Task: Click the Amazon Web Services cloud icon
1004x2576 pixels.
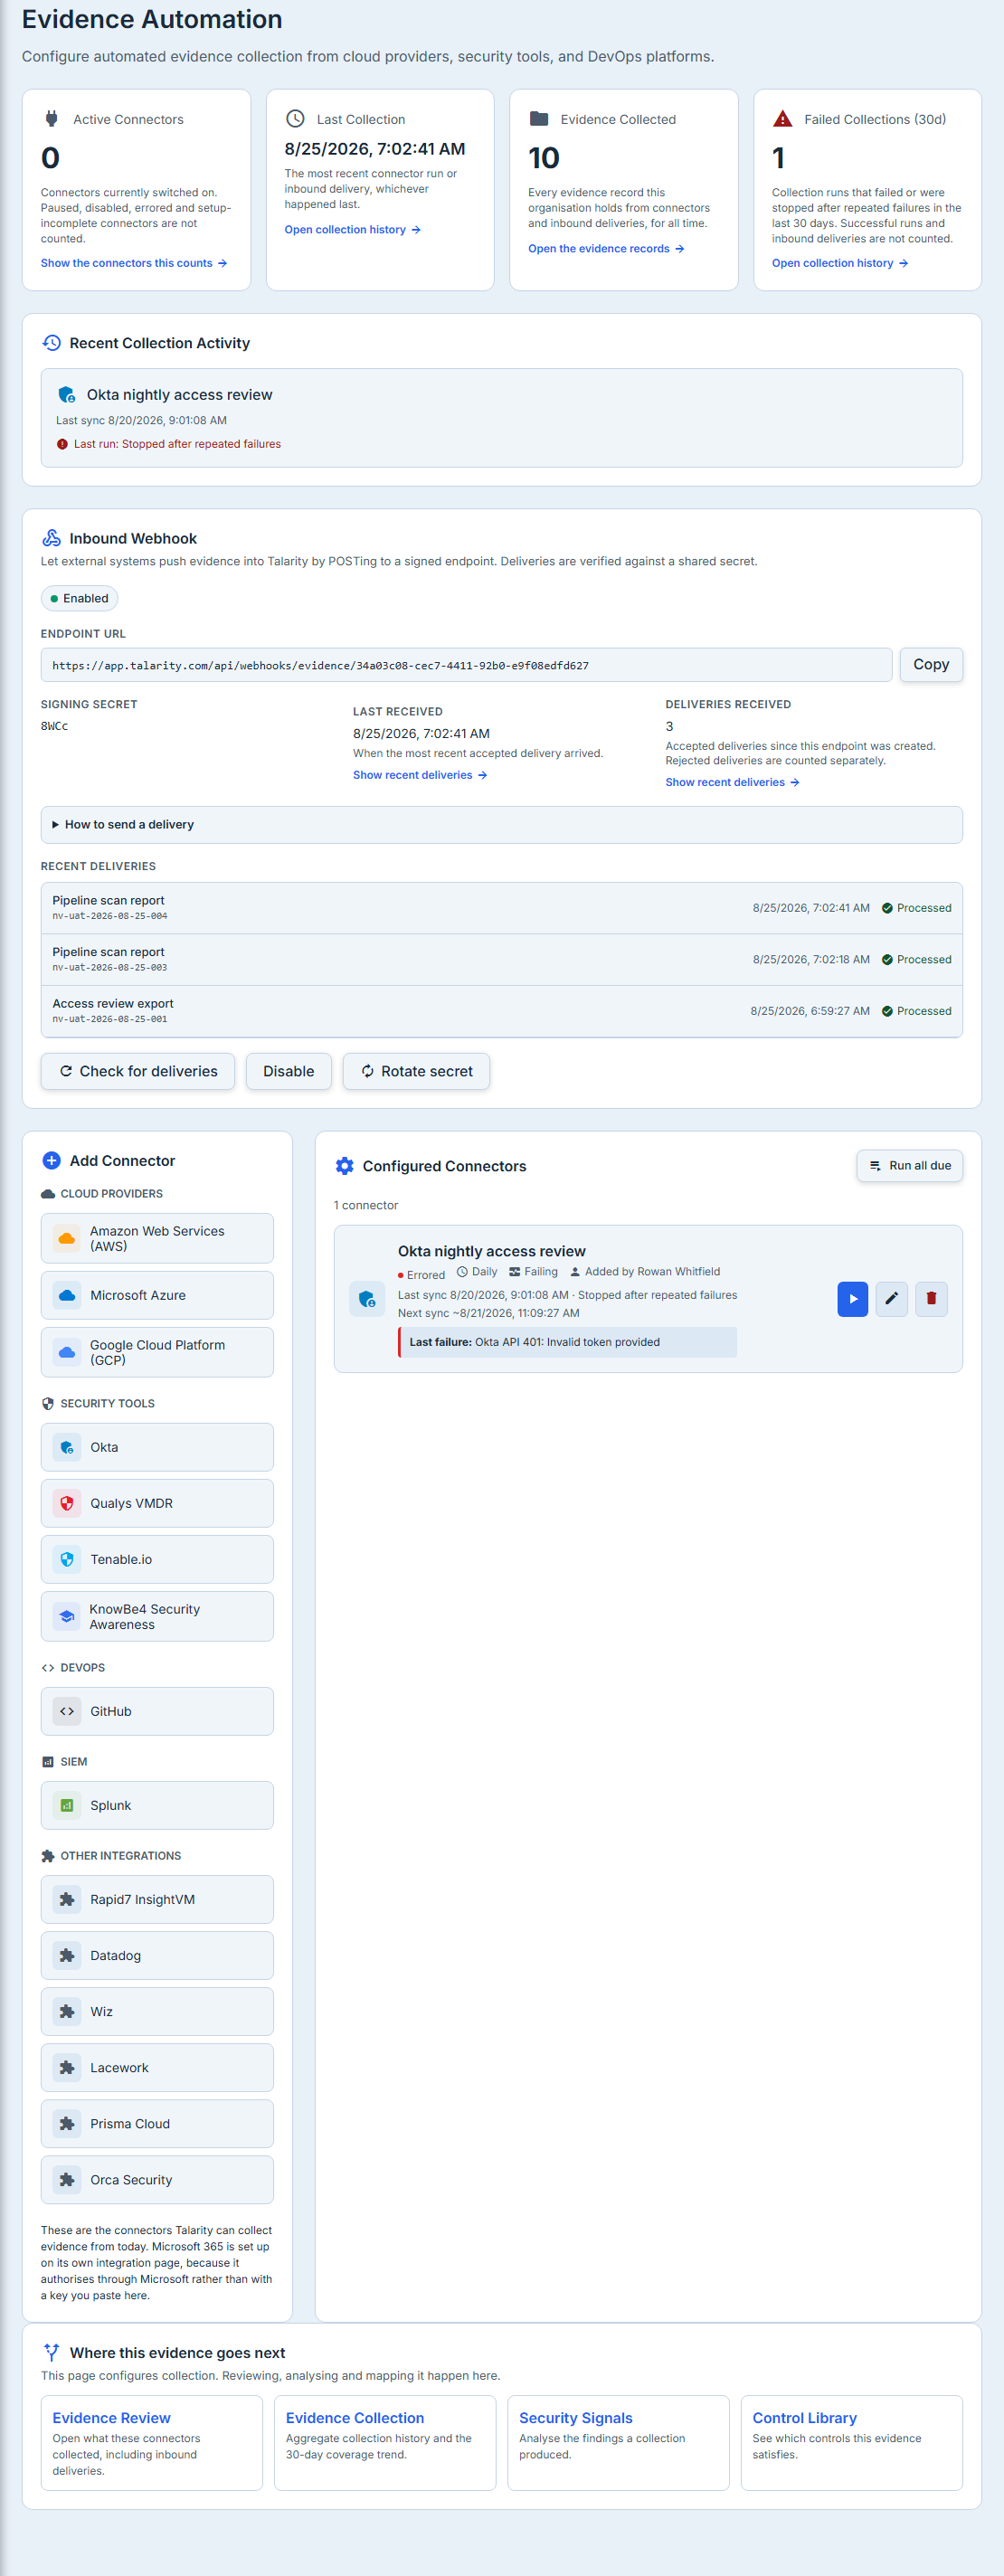Action: click(x=67, y=1238)
